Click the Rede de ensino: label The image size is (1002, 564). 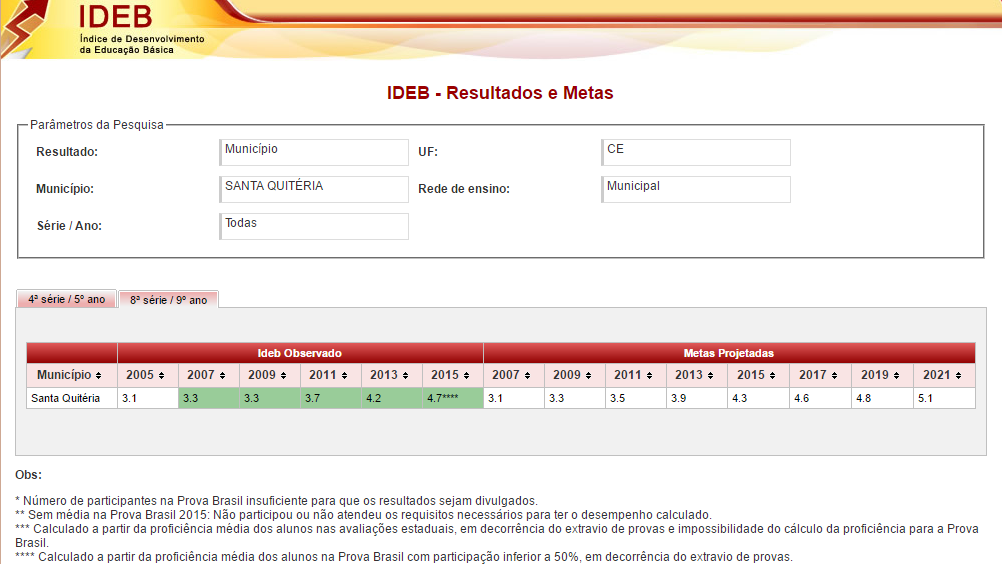[x=464, y=189]
